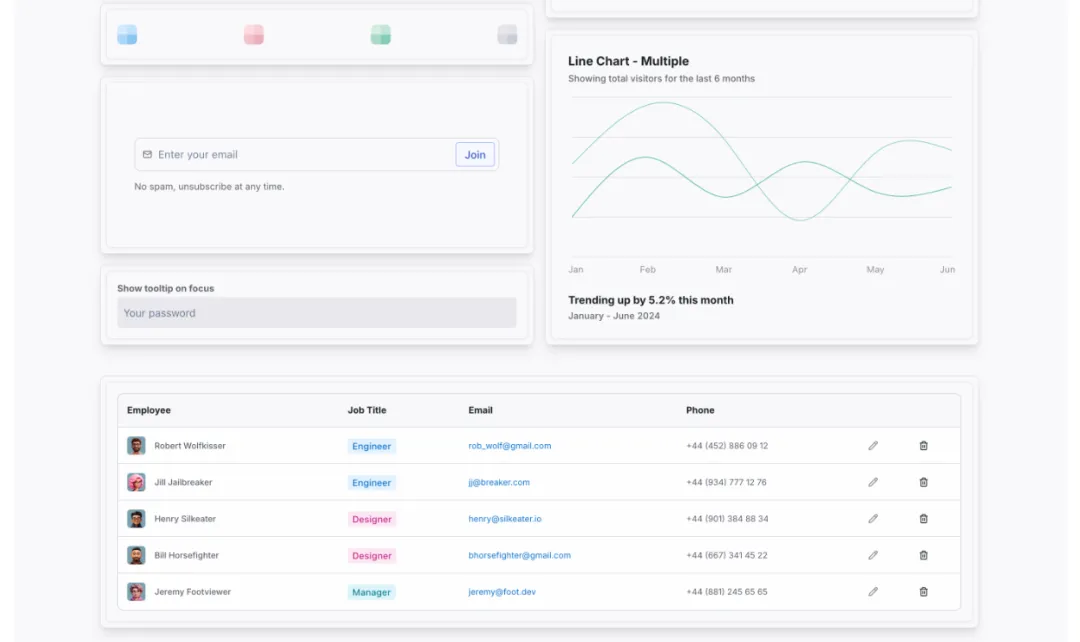Pick the green color swatch

380,34
